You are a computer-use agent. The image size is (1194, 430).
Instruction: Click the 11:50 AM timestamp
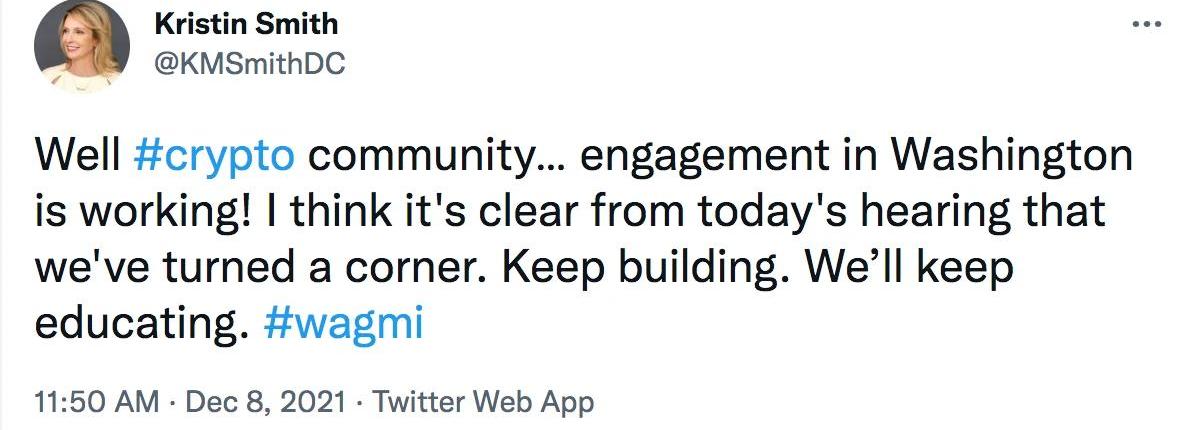[96, 402]
